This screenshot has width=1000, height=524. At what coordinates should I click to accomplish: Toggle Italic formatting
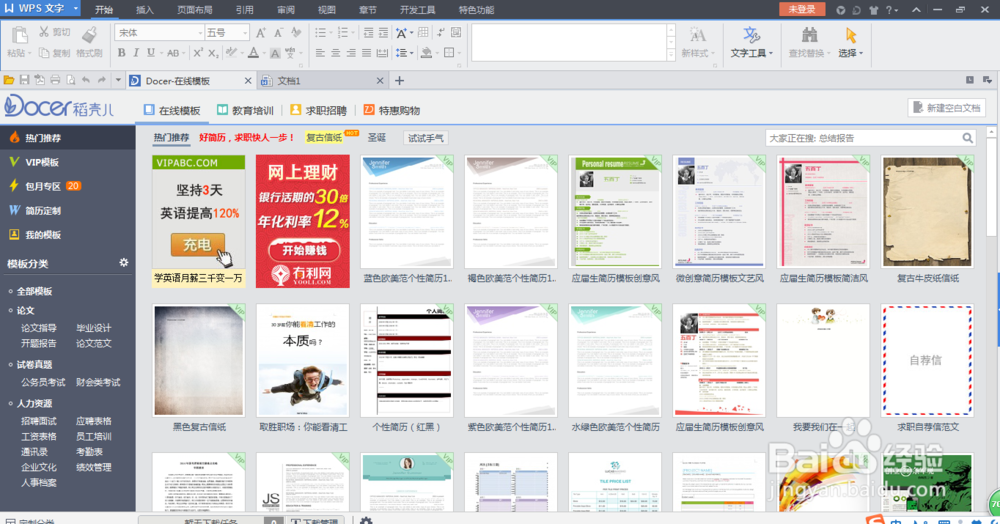click(x=136, y=53)
